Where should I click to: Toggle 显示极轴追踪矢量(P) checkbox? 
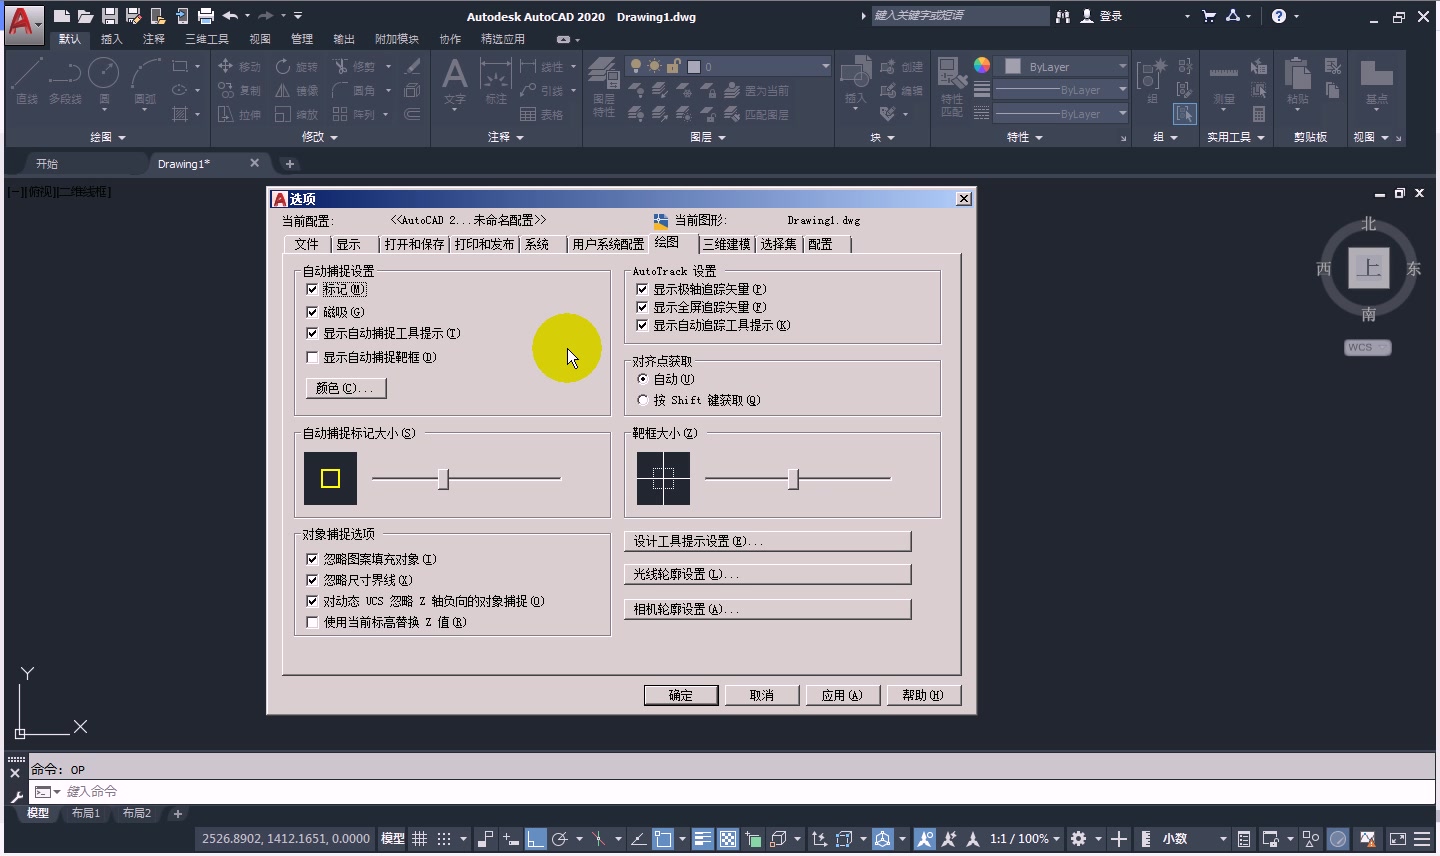[x=642, y=289]
